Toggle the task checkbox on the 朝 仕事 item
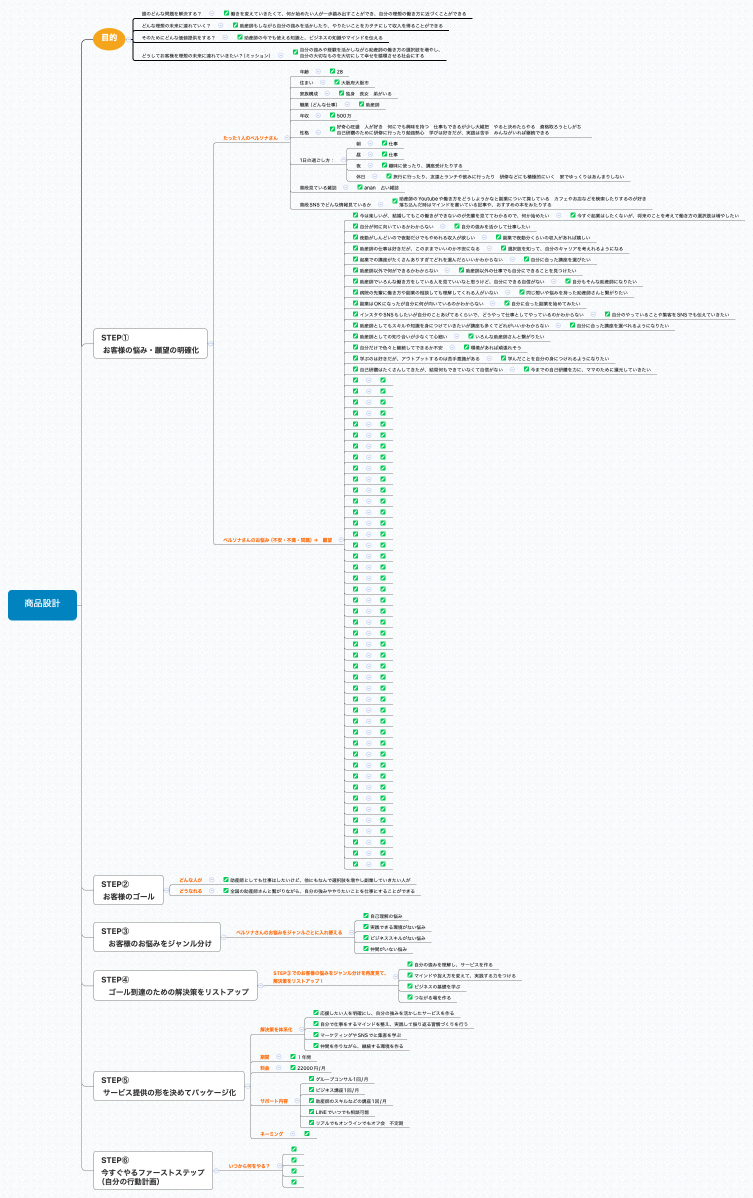 pyautogui.click(x=384, y=143)
